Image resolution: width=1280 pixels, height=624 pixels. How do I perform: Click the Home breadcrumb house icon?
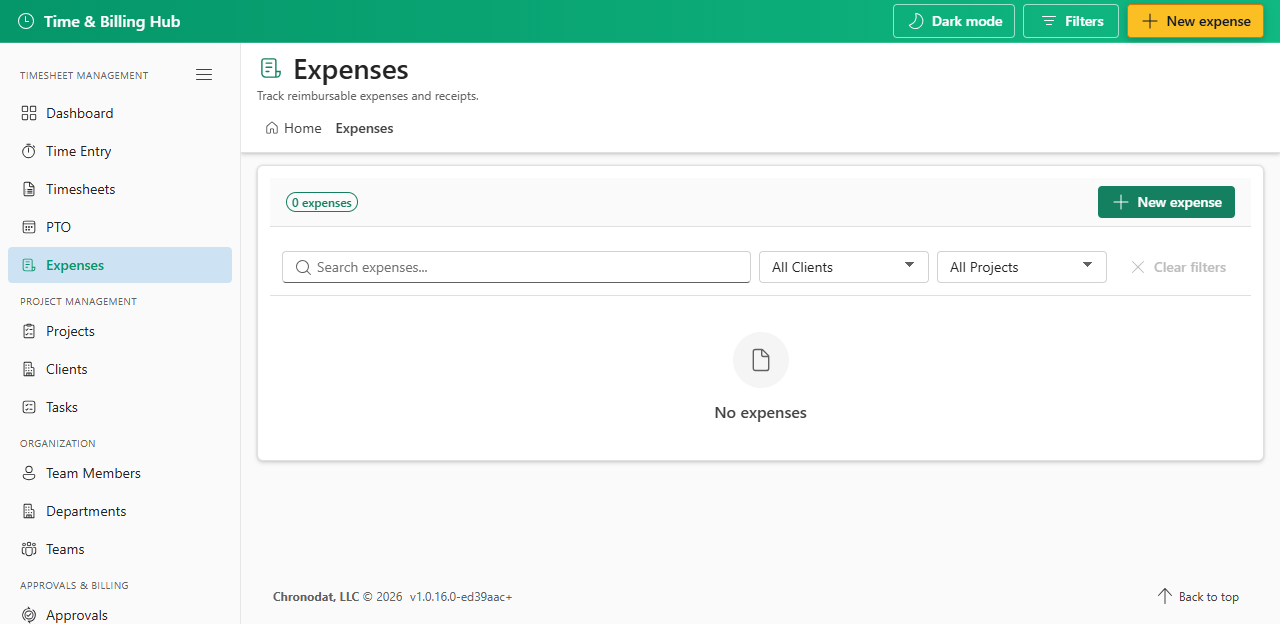click(x=272, y=128)
